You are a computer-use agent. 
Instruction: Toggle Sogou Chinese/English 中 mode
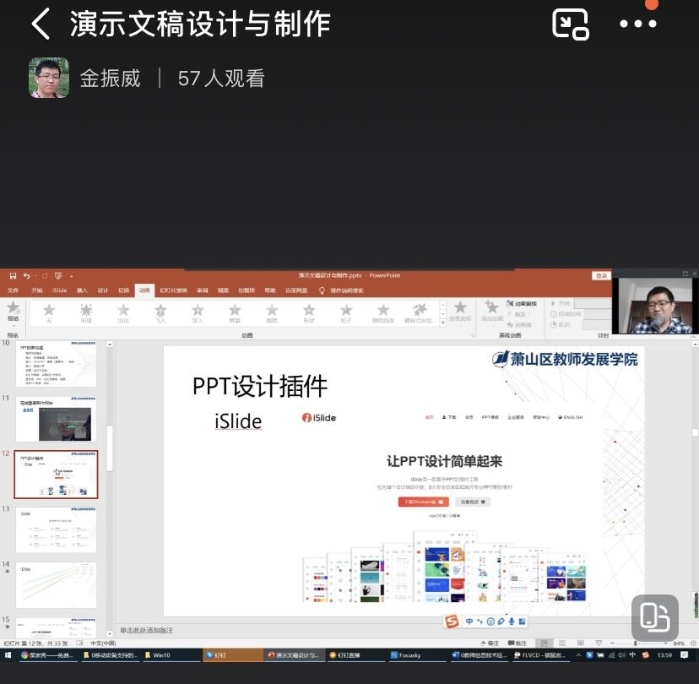click(469, 621)
